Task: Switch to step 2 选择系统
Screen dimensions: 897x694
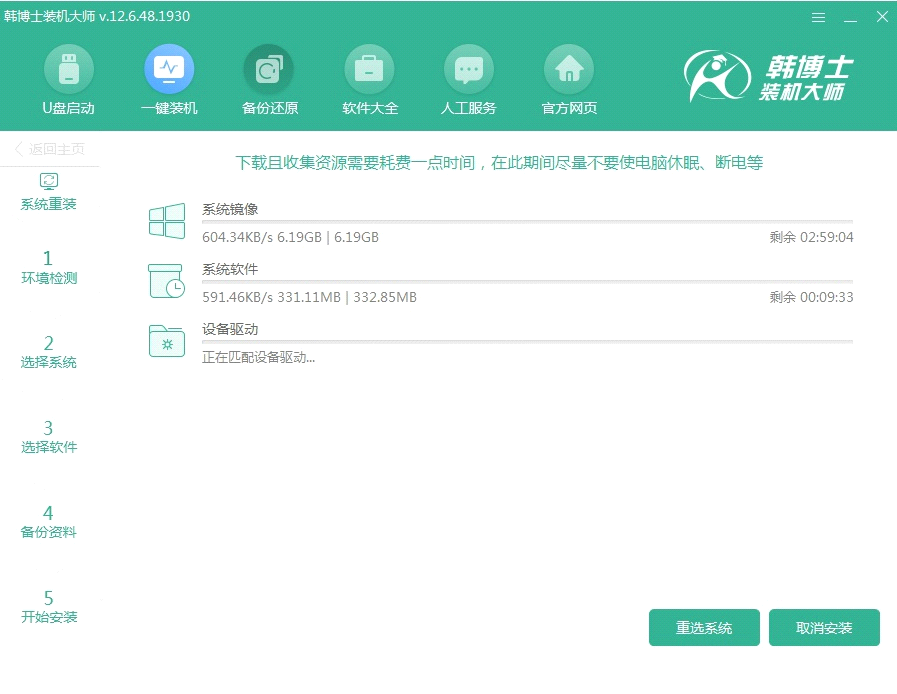Action: coord(48,353)
